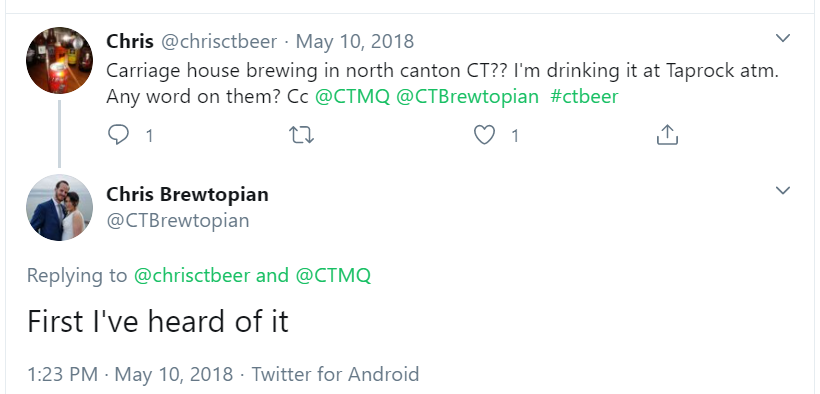Image resolution: width=820 pixels, height=394 pixels.
Task: Open Chris Brewtopian's couple profile photo
Action: [x=60, y=208]
